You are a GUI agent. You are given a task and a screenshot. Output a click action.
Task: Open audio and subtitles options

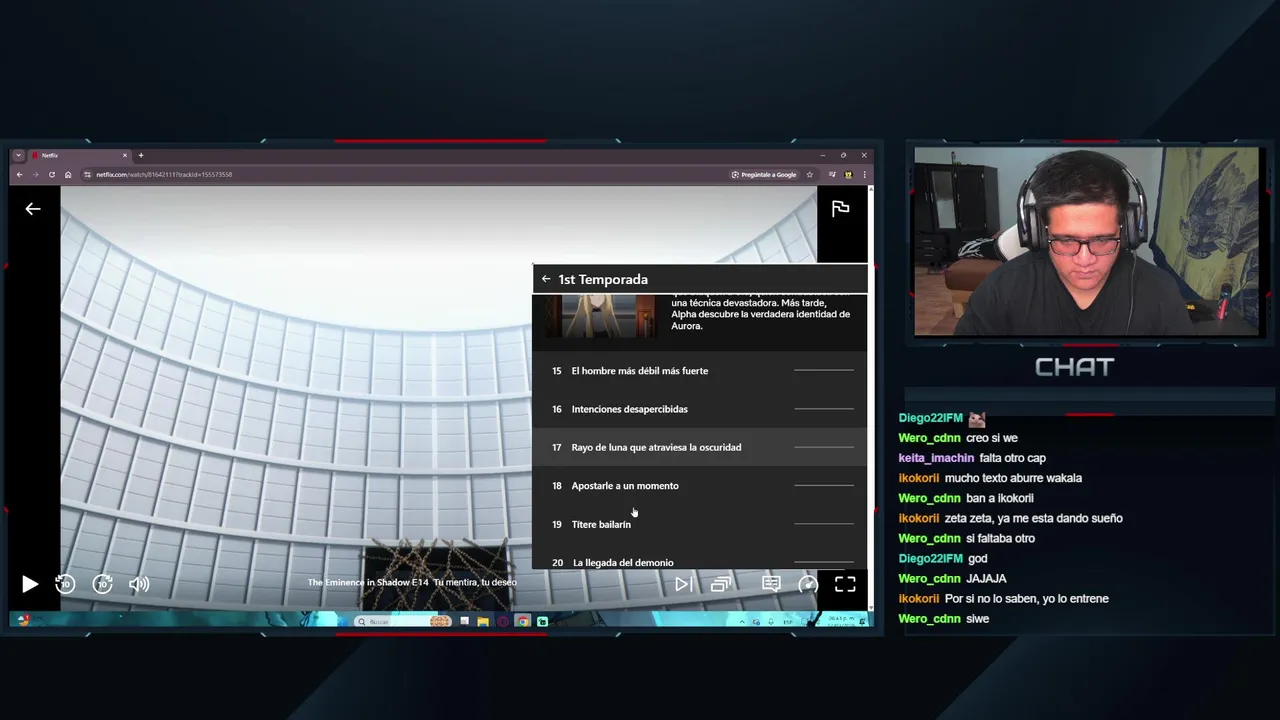click(x=771, y=584)
